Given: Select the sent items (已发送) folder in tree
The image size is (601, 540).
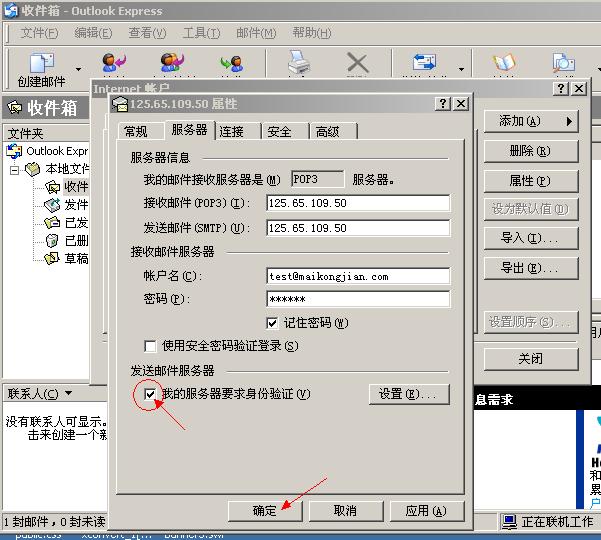Looking at the screenshot, I should click(67, 223).
